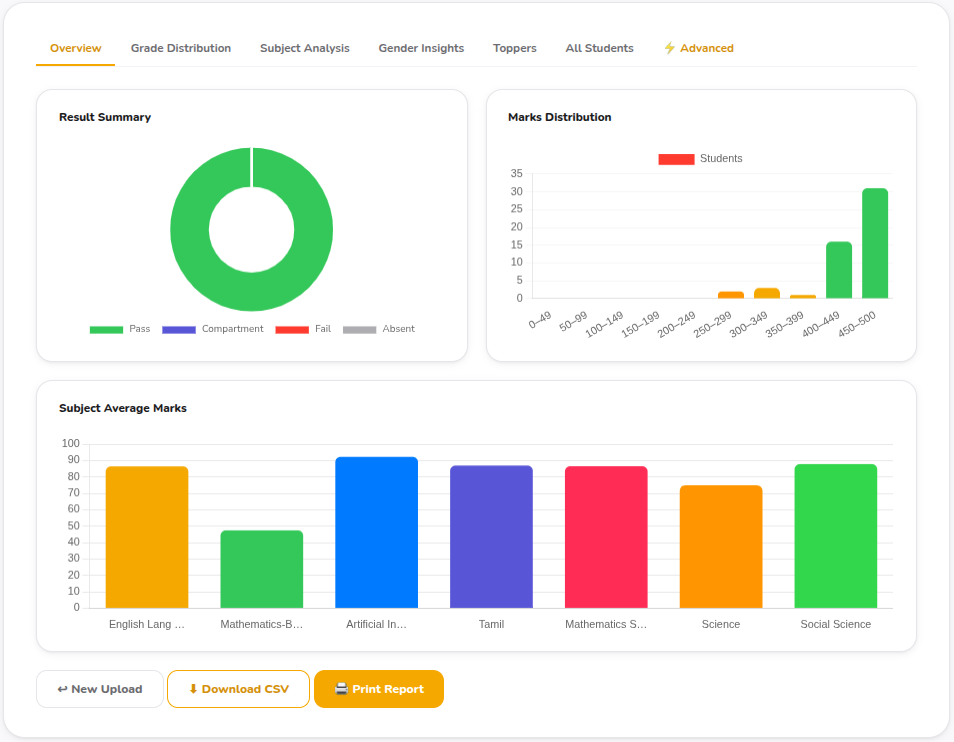Image resolution: width=954 pixels, height=742 pixels.
Task: Click the purple Tamil average bar
Action: 492,536
